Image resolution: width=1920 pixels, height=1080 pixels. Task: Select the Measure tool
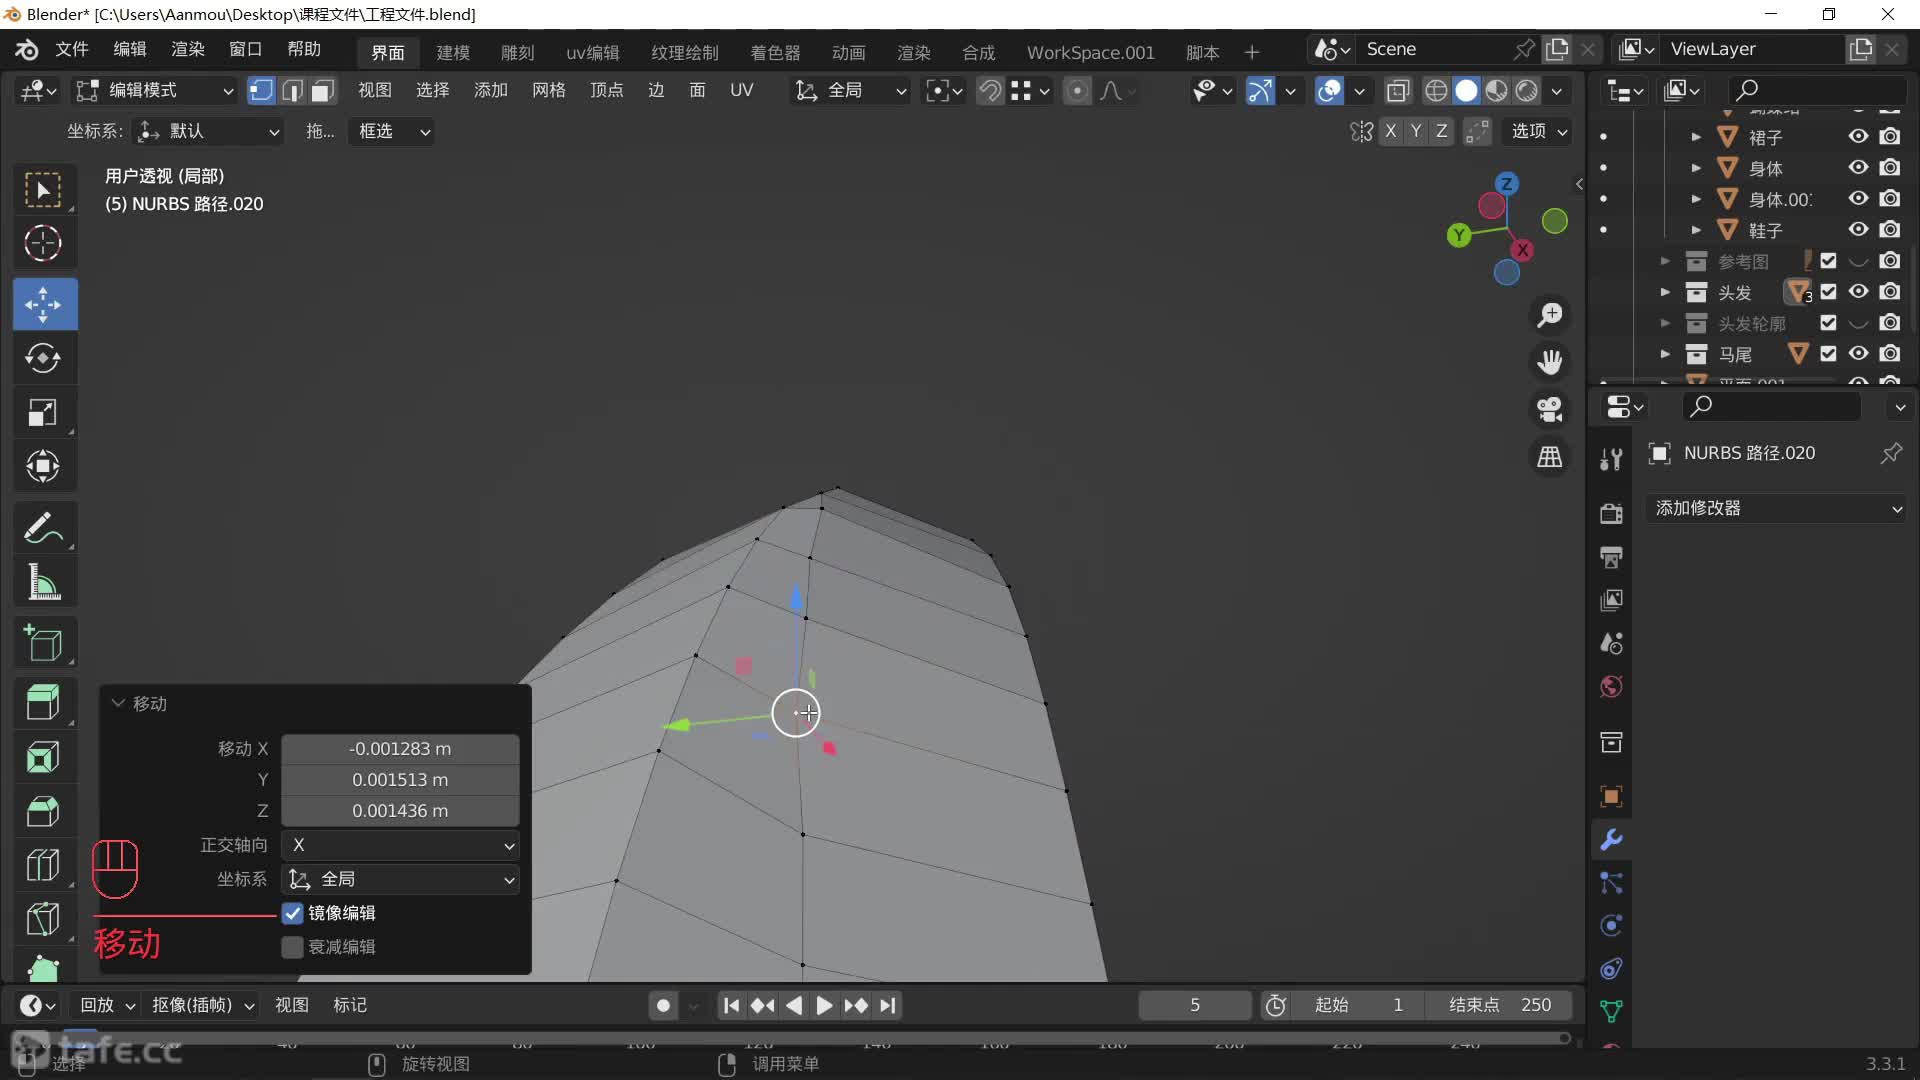(43, 581)
